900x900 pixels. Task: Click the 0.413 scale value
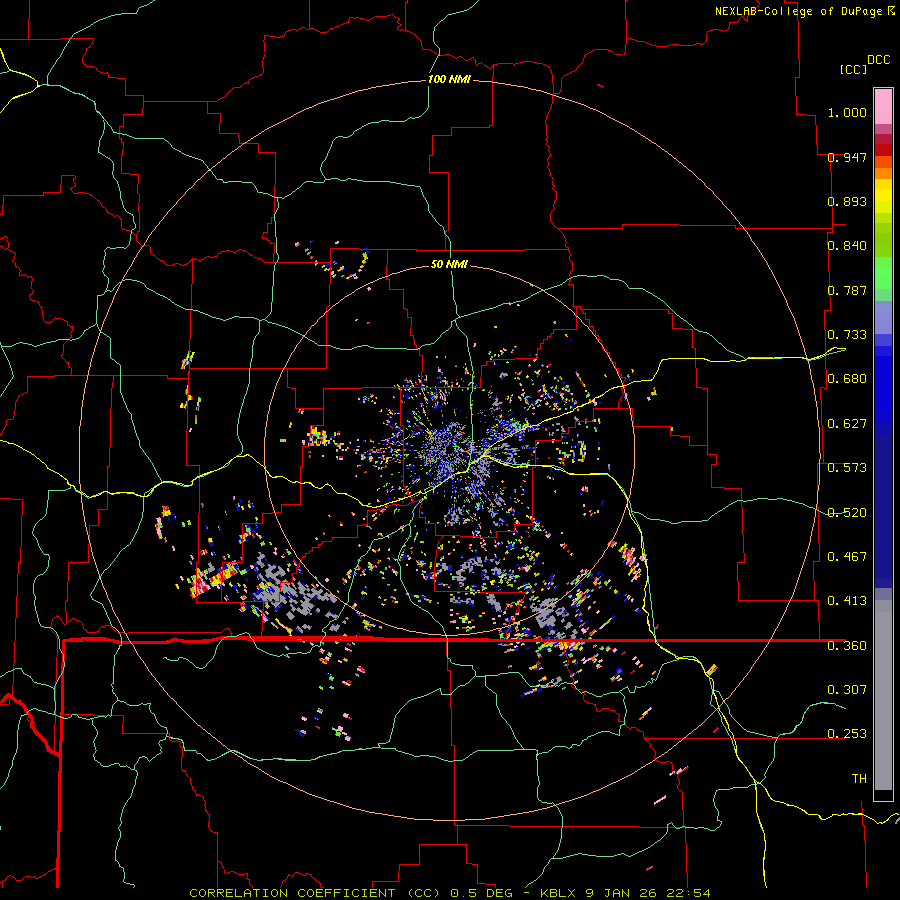tap(847, 601)
